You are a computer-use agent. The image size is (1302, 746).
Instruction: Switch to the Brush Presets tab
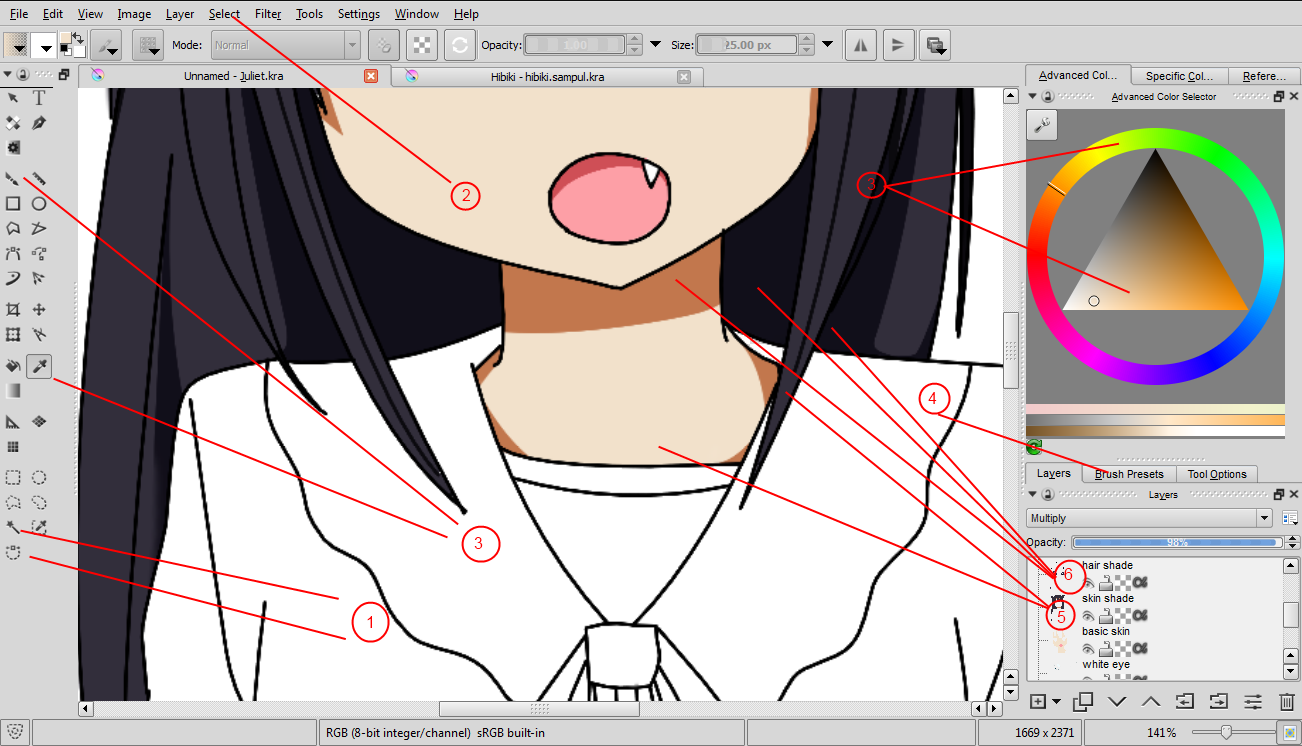1129,474
